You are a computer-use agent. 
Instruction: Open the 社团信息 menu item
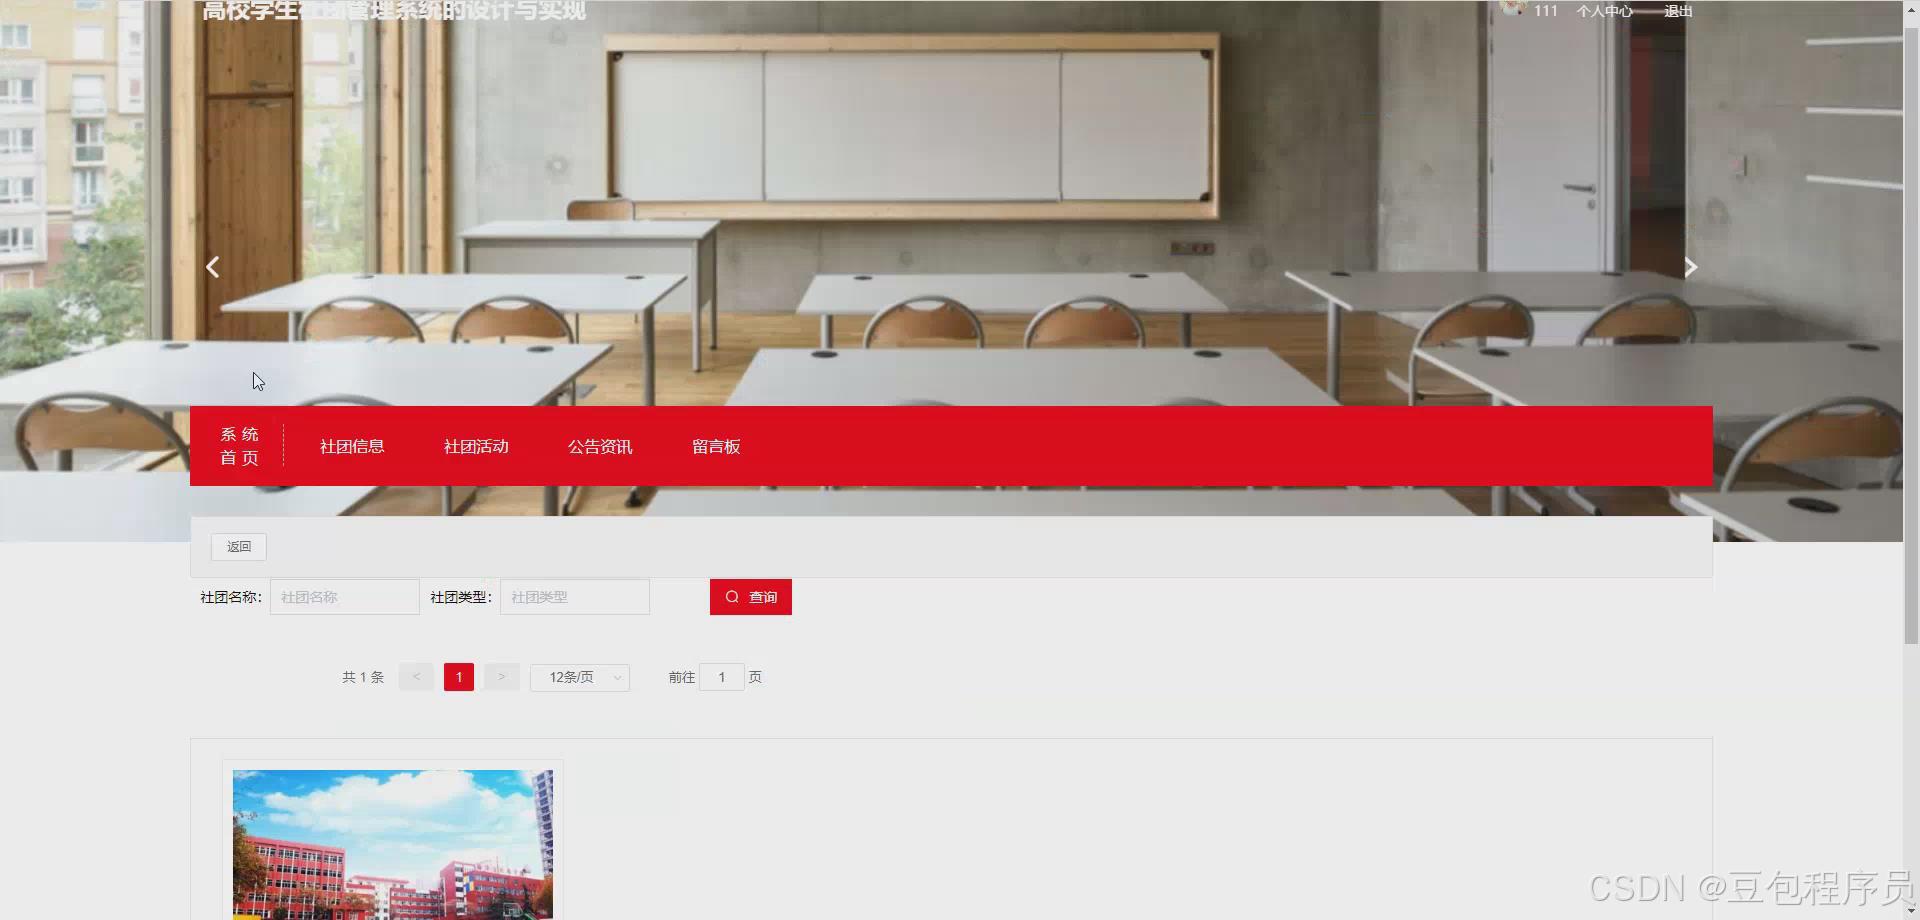click(352, 447)
